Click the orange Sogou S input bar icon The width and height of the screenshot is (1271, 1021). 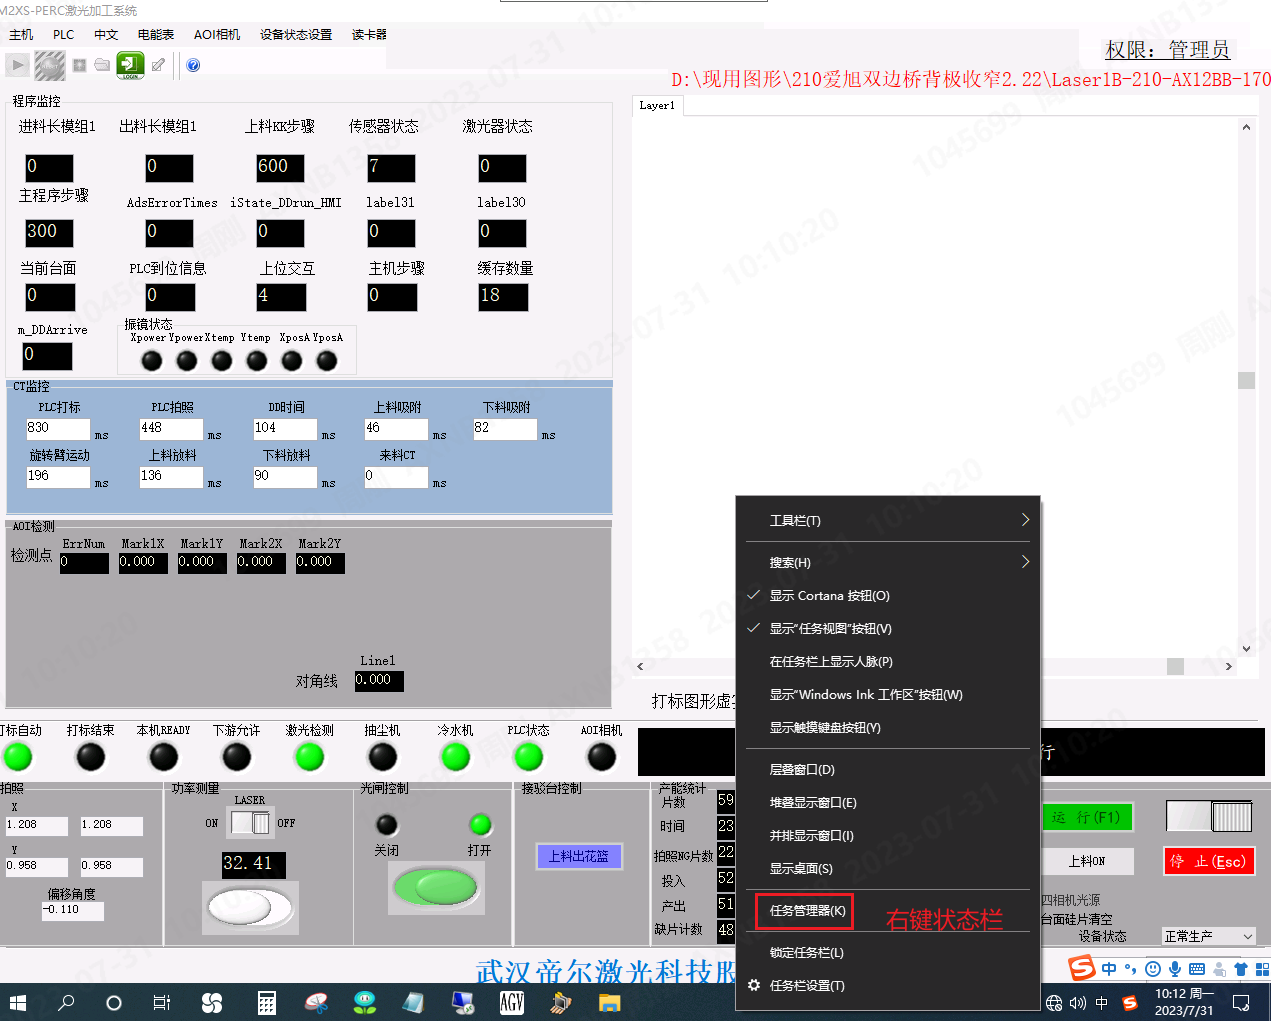coord(1081,968)
